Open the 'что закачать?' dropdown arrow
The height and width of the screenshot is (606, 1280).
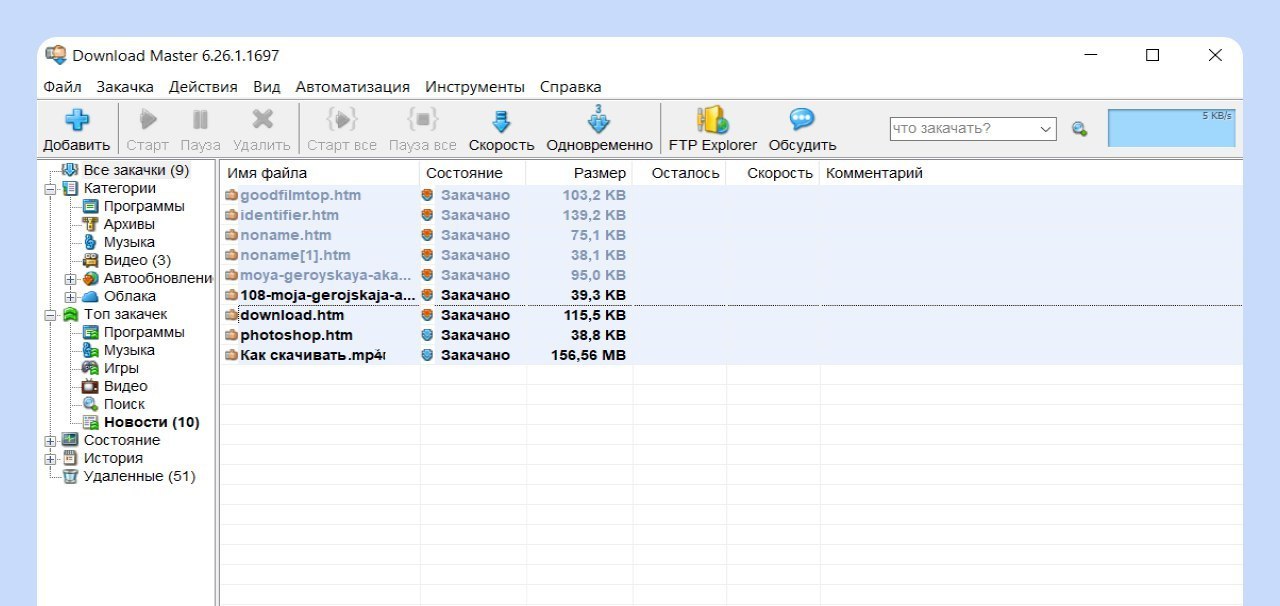(1046, 129)
